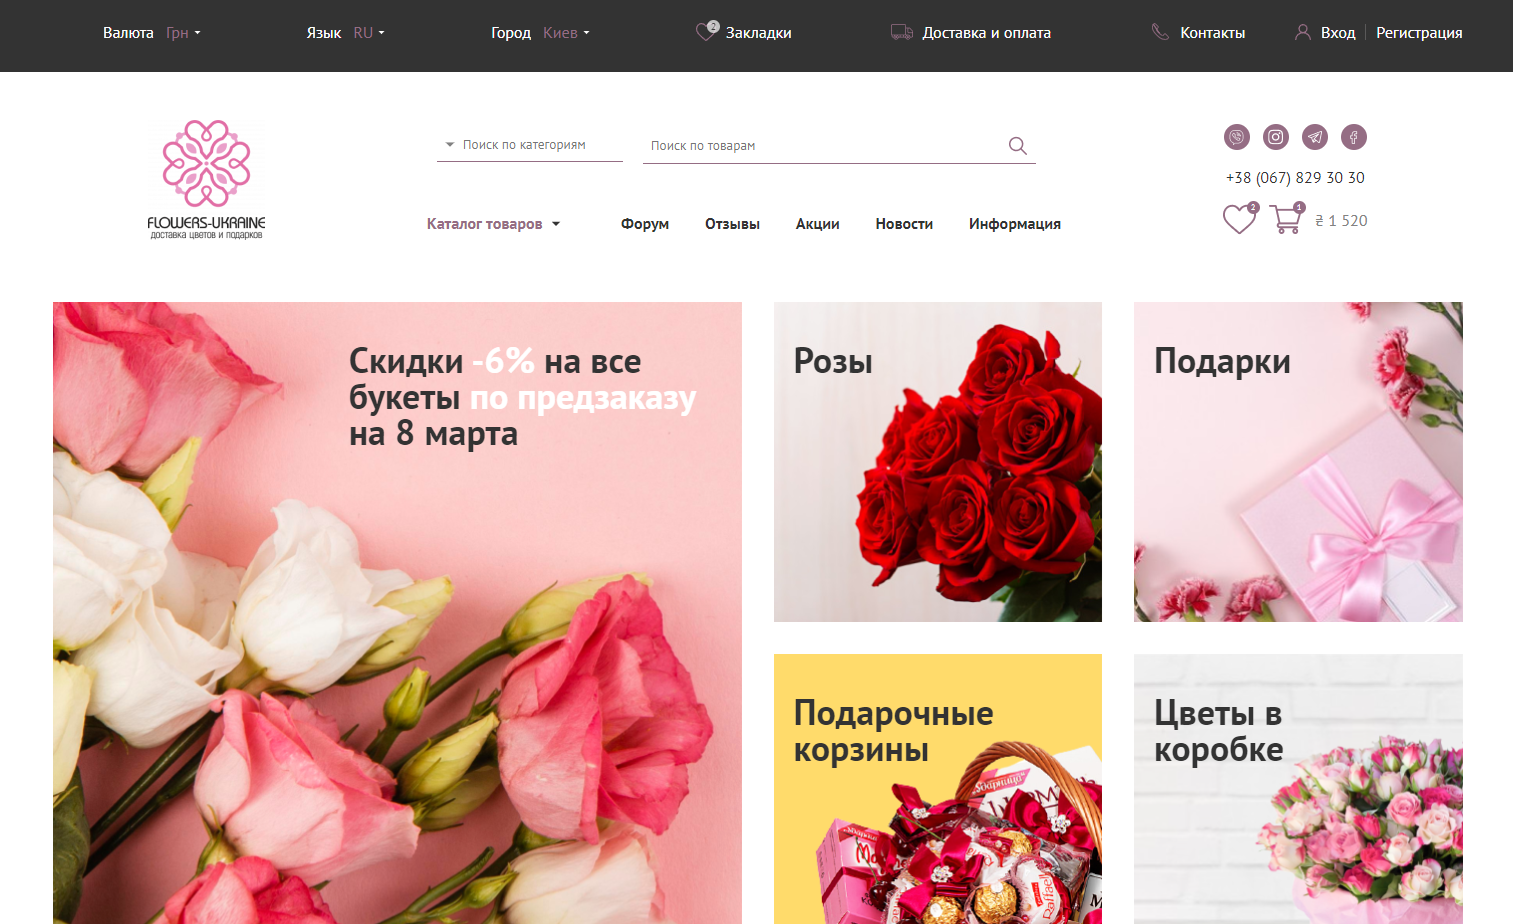Open the Telegram social icon
Screen dimensions: 1513x924
pos(1315,137)
